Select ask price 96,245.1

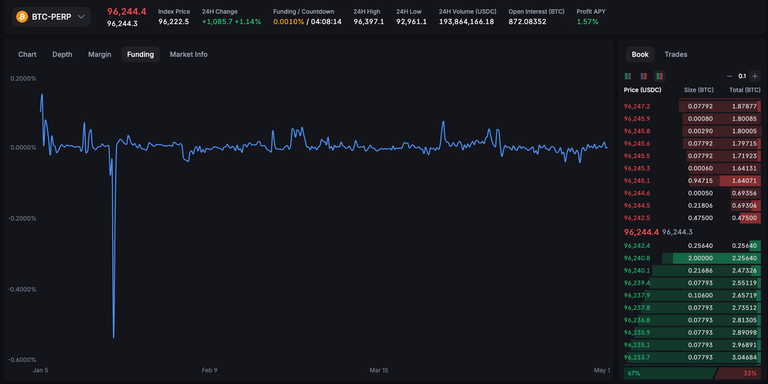click(637, 181)
